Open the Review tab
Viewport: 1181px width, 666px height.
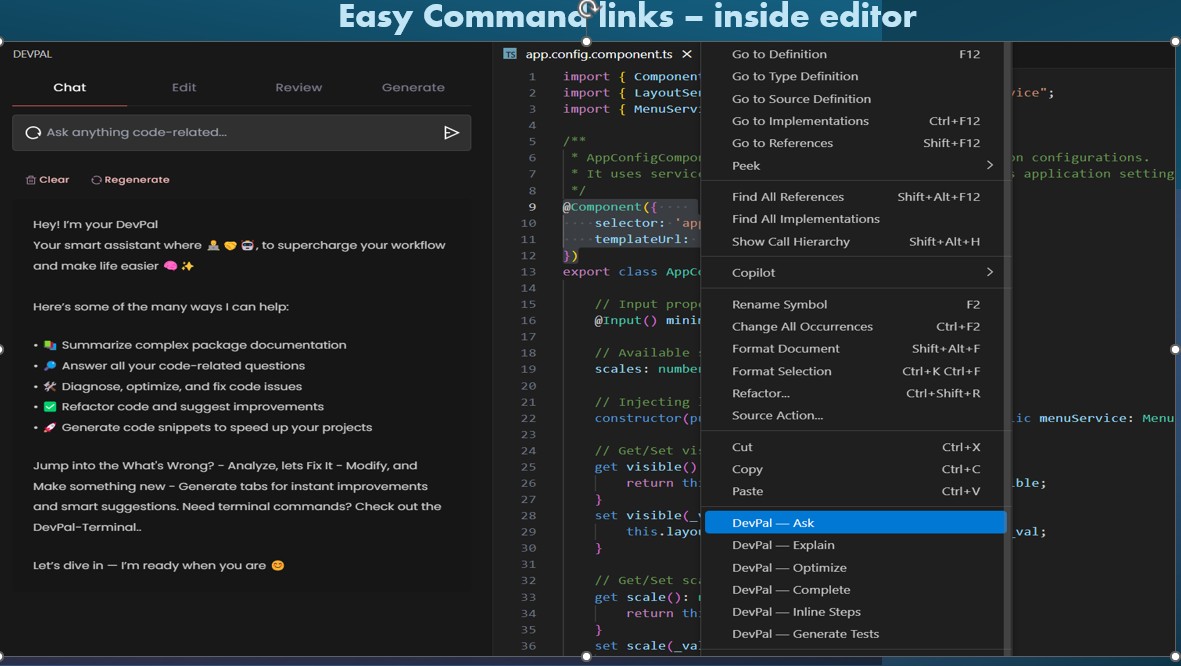(298, 87)
